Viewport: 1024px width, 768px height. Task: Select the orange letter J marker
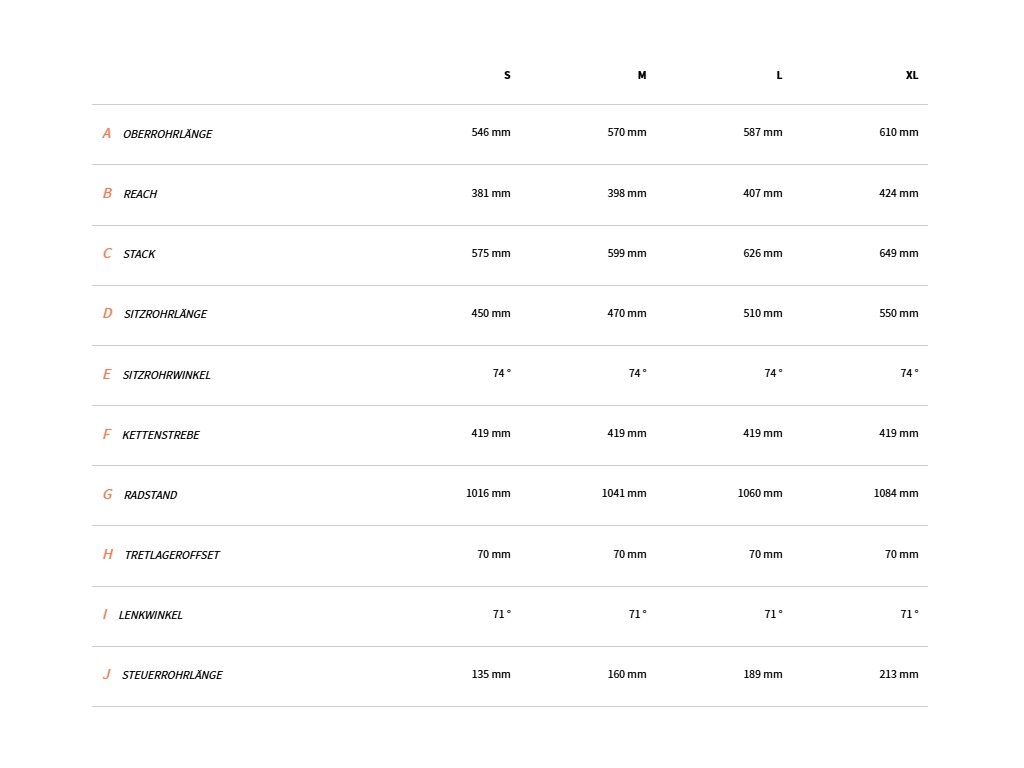[x=106, y=675]
